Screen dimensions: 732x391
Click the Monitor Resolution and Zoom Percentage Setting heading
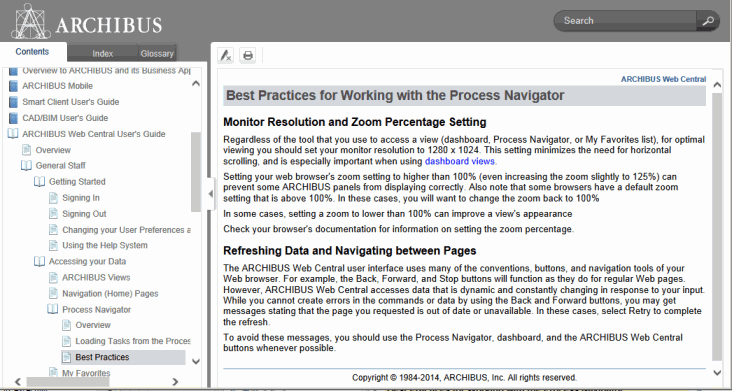pos(355,122)
